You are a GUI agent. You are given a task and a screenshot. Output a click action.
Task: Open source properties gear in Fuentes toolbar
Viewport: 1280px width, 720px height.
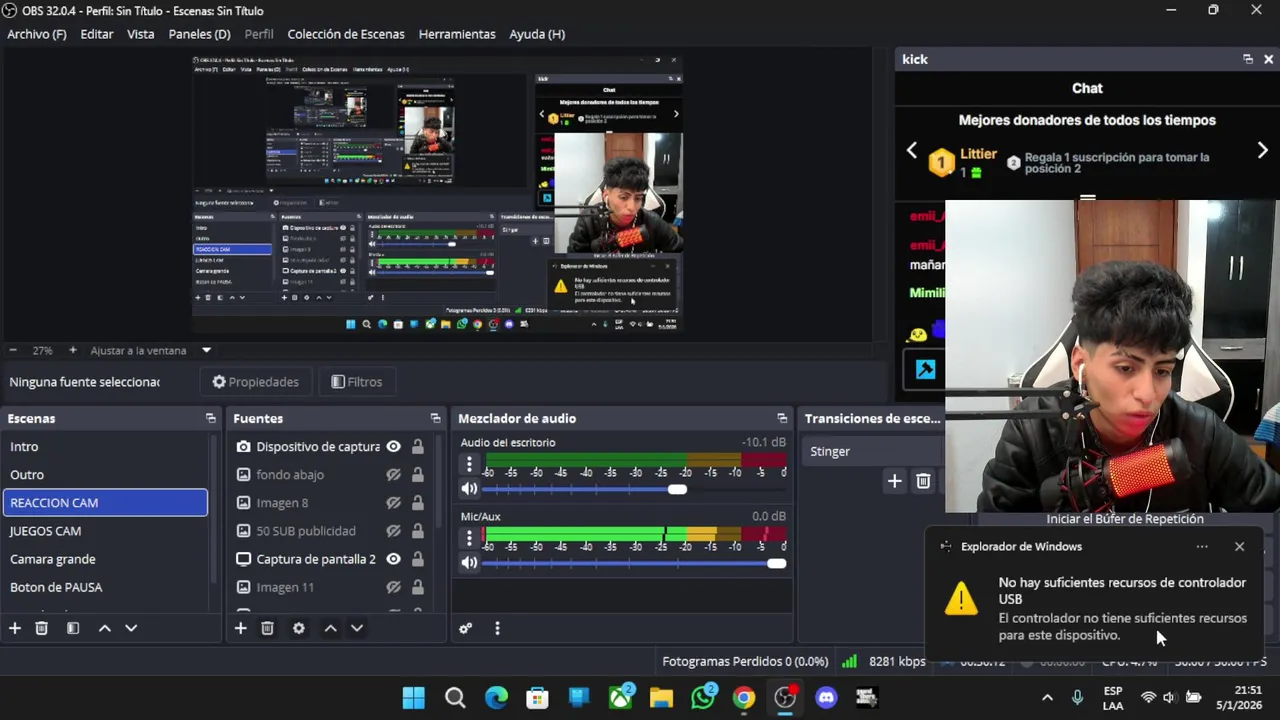point(298,628)
